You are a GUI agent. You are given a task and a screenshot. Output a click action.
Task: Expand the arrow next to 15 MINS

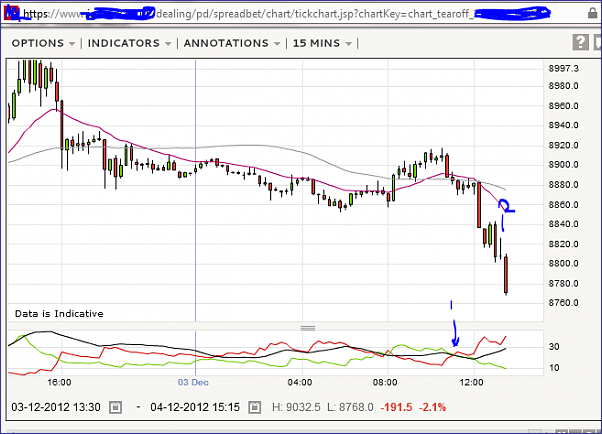pyautogui.click(x=348, y=44)
